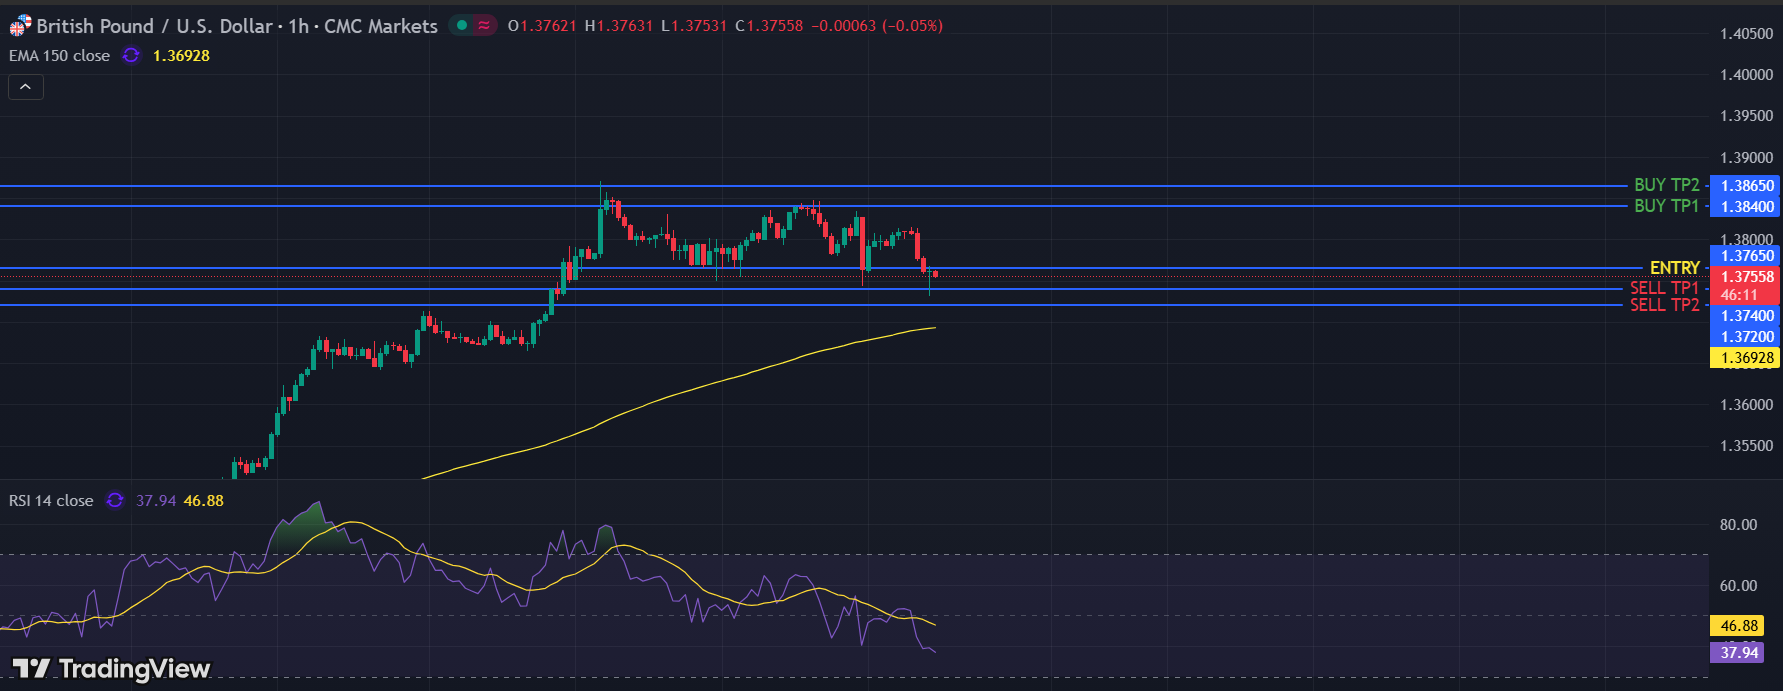This screenshot has width=1783, height=691.
Task: Click the purple 37.94 RSI axis tag
Action: [x=1738, y=652]
